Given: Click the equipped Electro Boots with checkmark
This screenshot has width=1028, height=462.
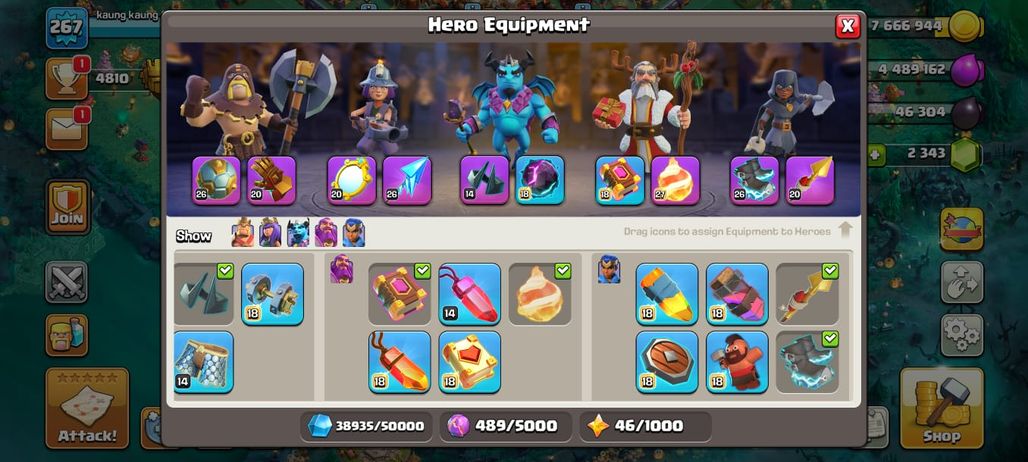Looking at the screenshot, I should click(807, 362).
